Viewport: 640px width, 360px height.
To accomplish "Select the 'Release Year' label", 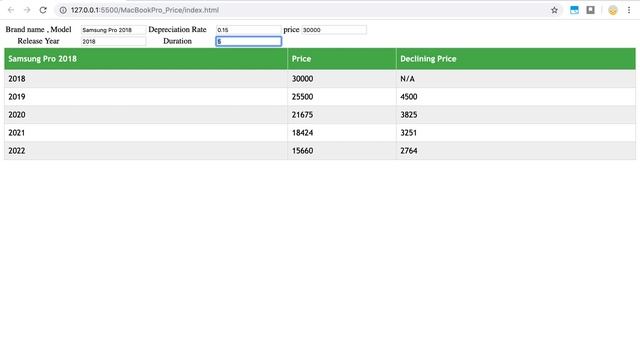I will tap(38, 41).
